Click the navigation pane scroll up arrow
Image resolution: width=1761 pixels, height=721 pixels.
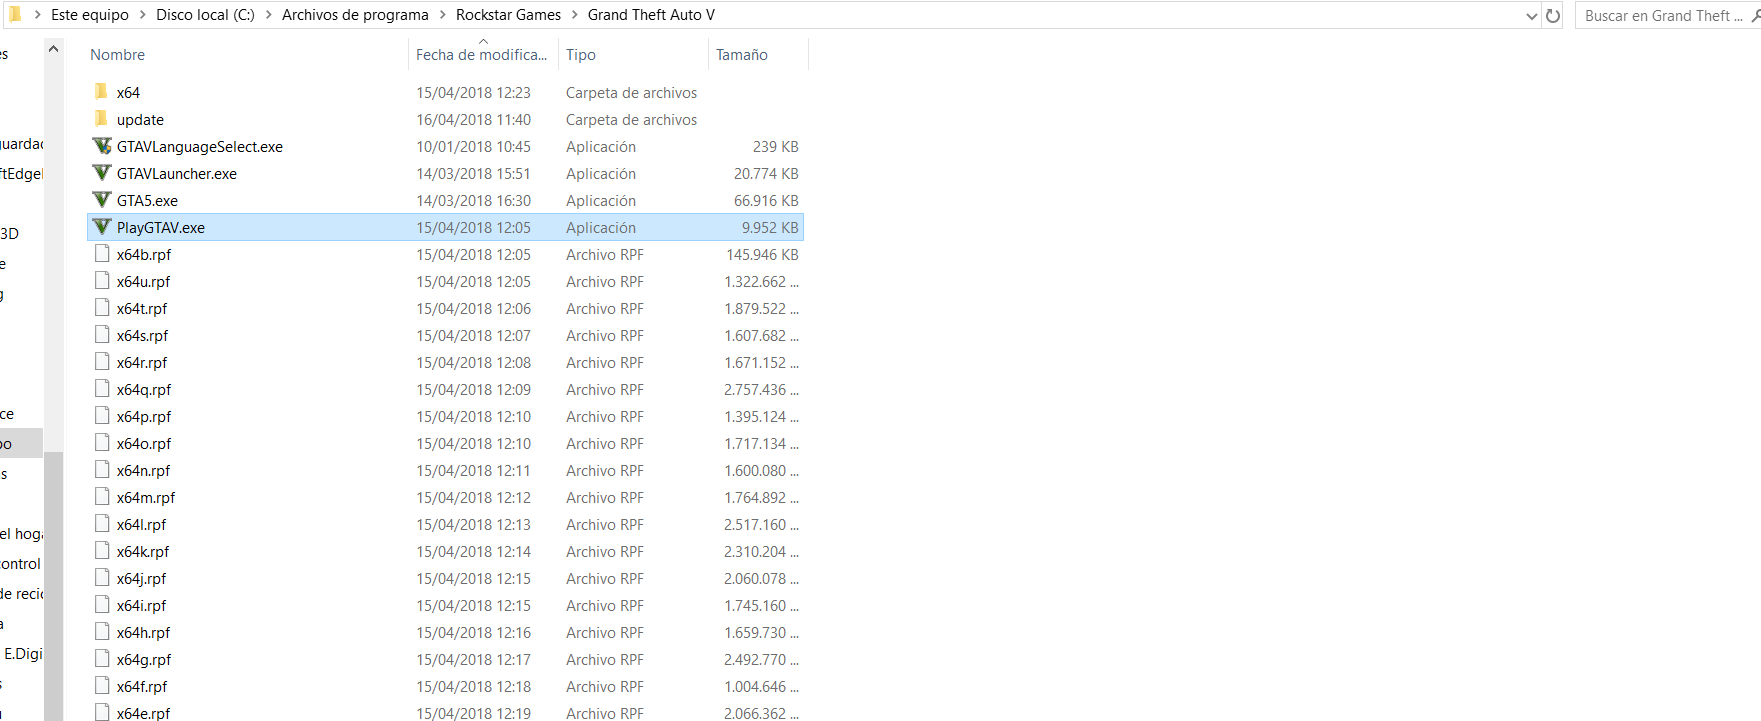(53, 49)
